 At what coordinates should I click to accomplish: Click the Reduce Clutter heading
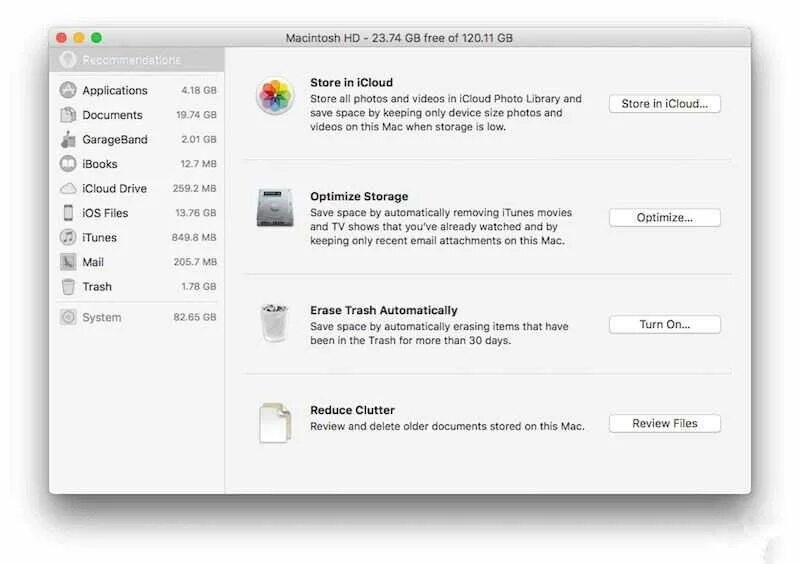point(353,410)
